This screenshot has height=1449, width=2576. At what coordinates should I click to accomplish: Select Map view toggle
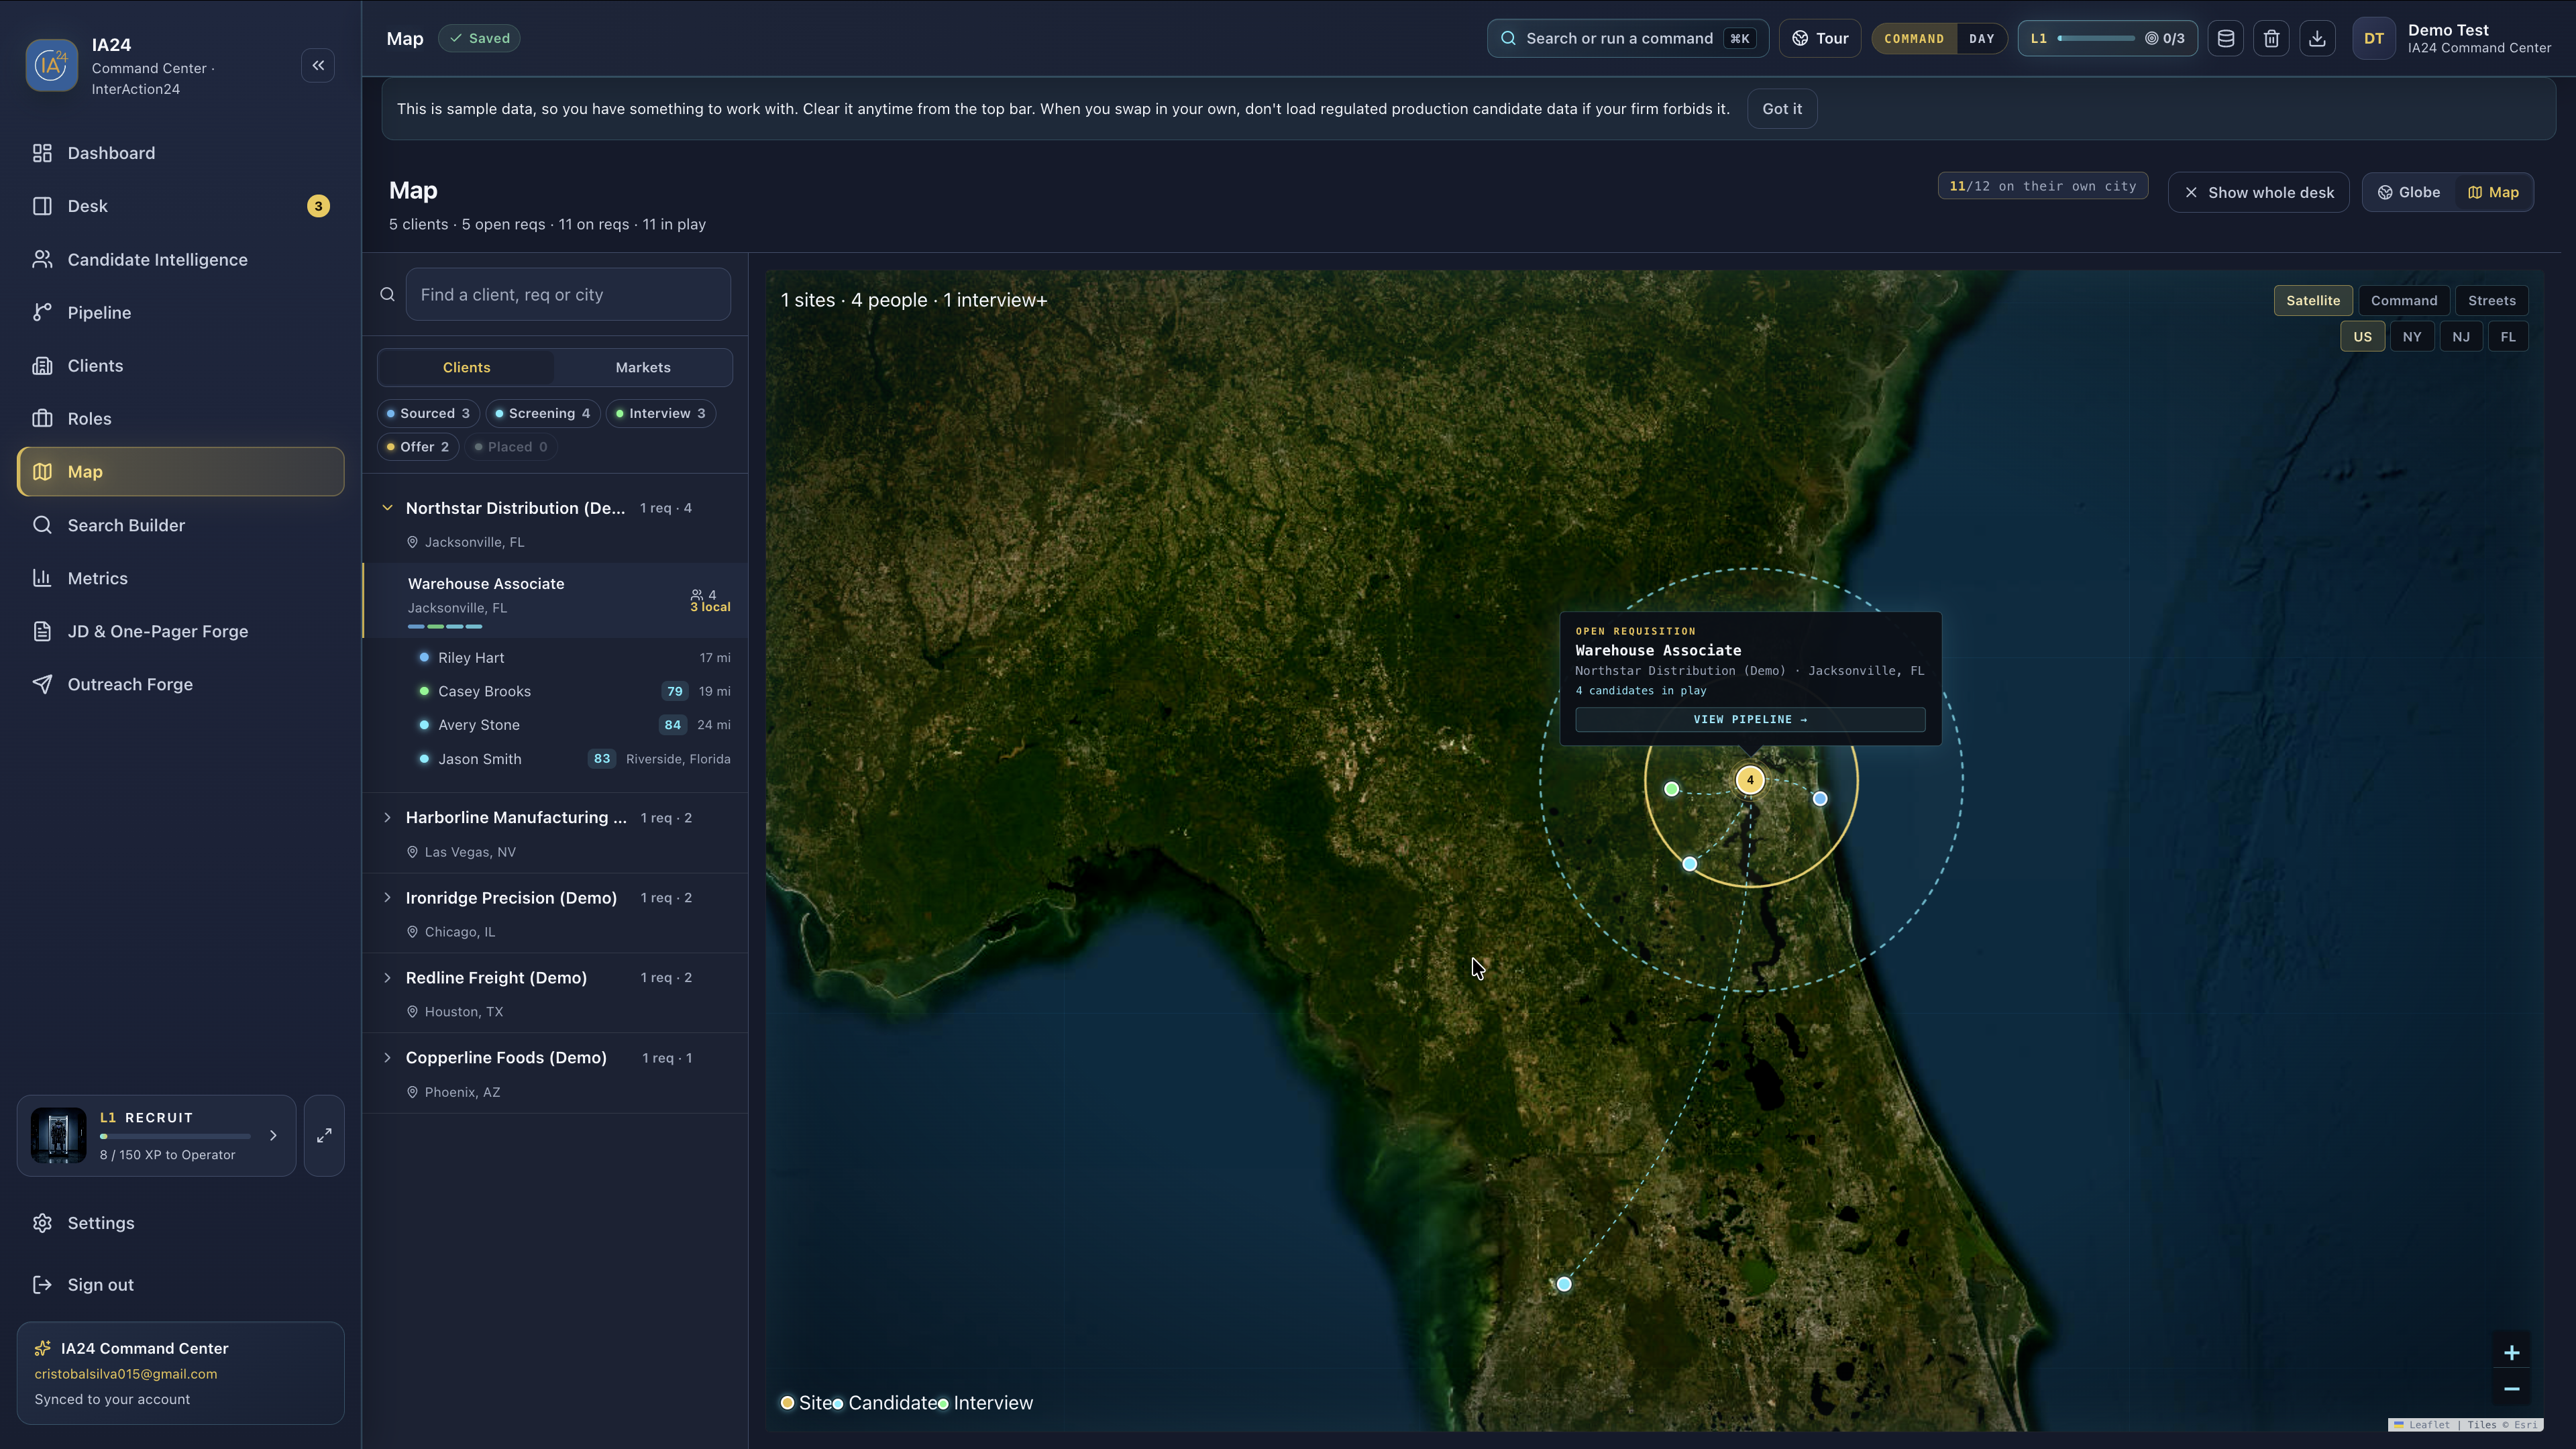tap(2494, 192)
